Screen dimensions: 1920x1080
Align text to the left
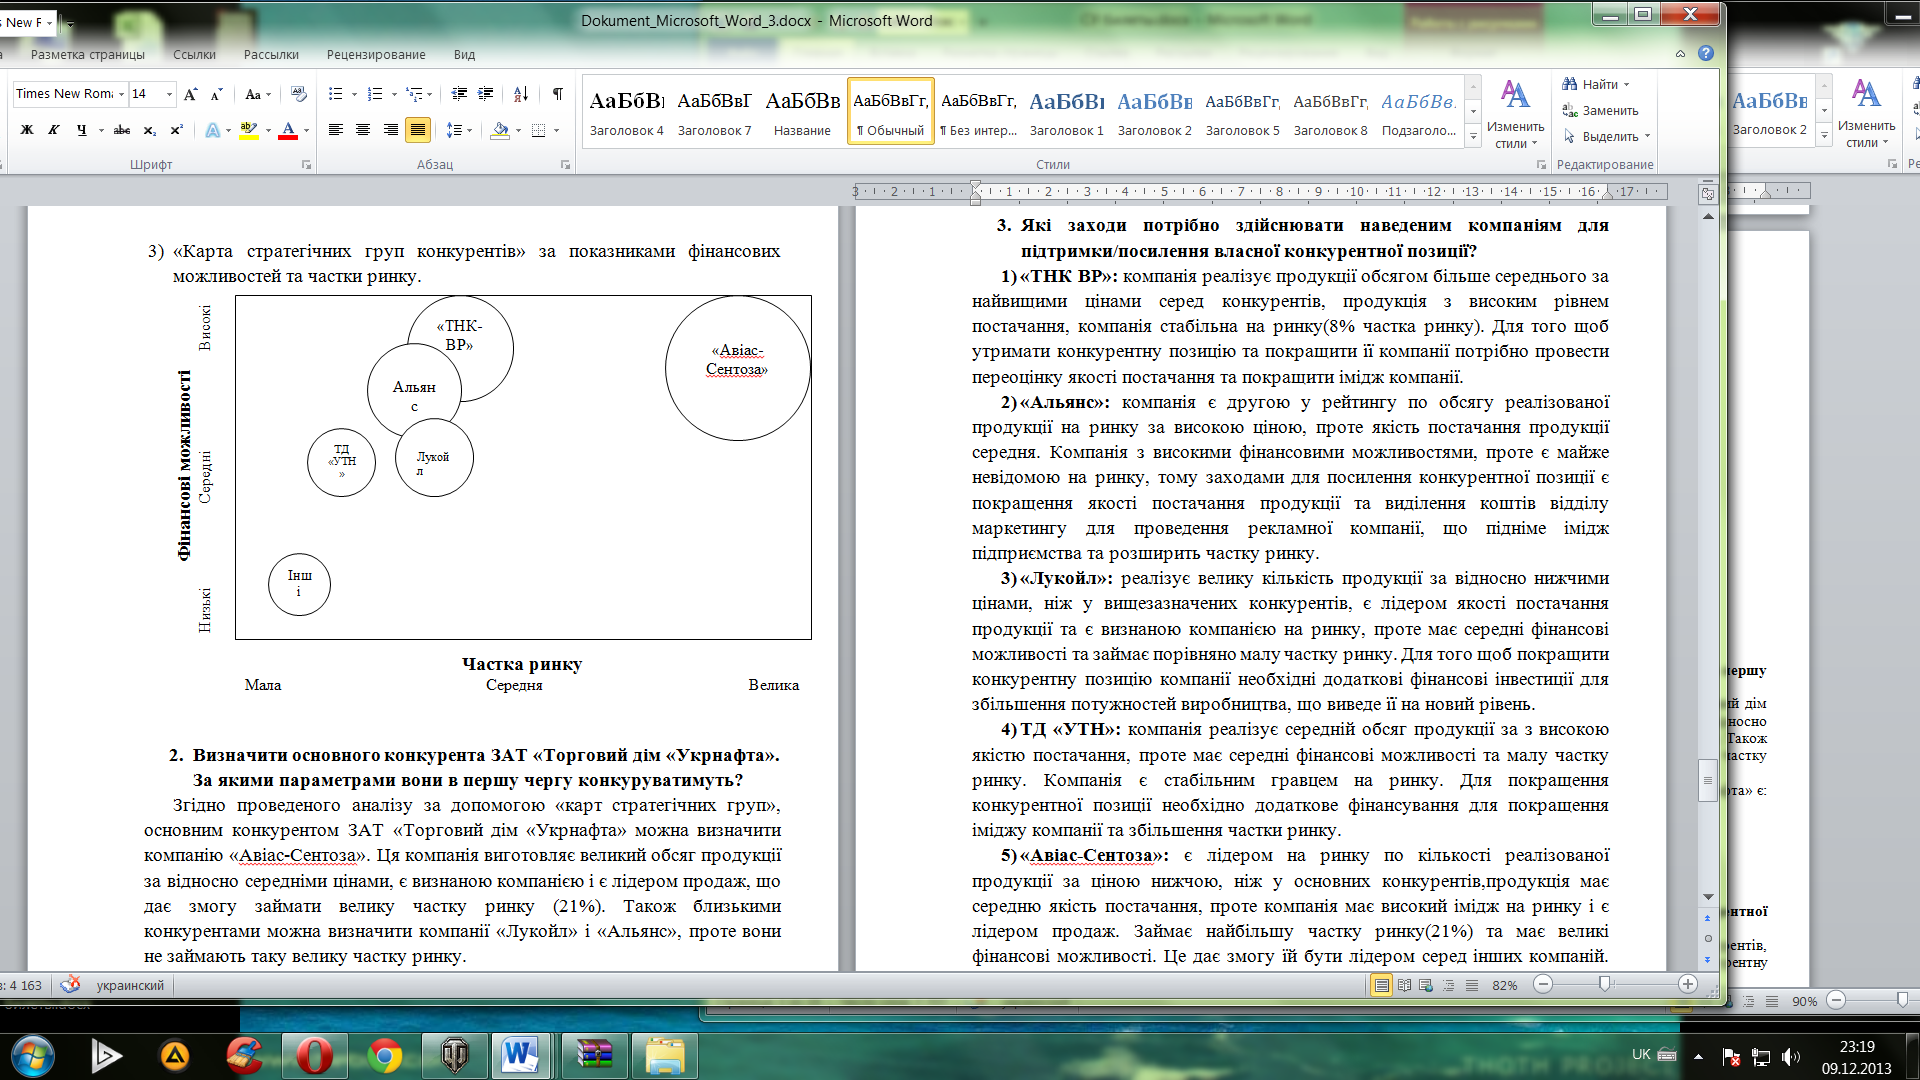click(x=336, y=130)
